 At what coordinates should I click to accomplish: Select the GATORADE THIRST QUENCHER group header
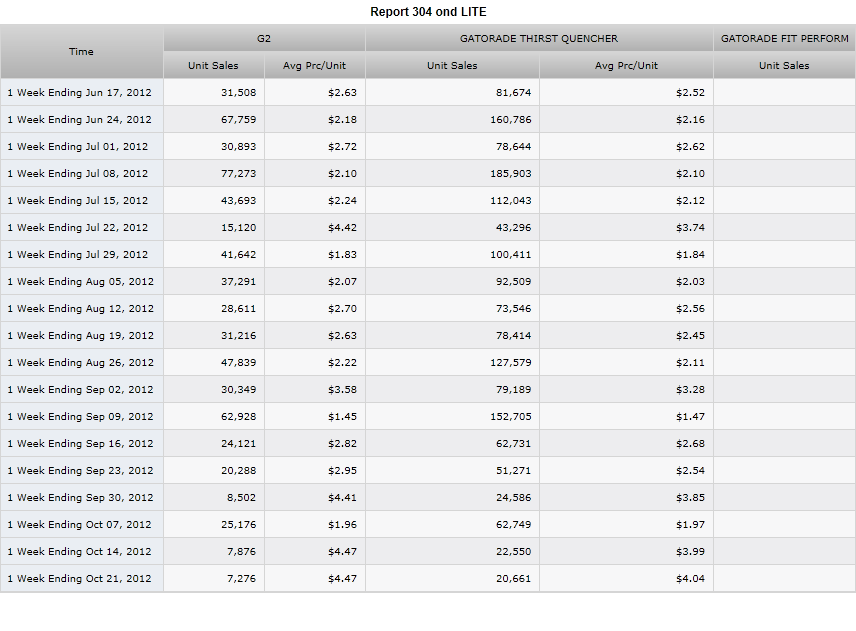click(539, 38)
